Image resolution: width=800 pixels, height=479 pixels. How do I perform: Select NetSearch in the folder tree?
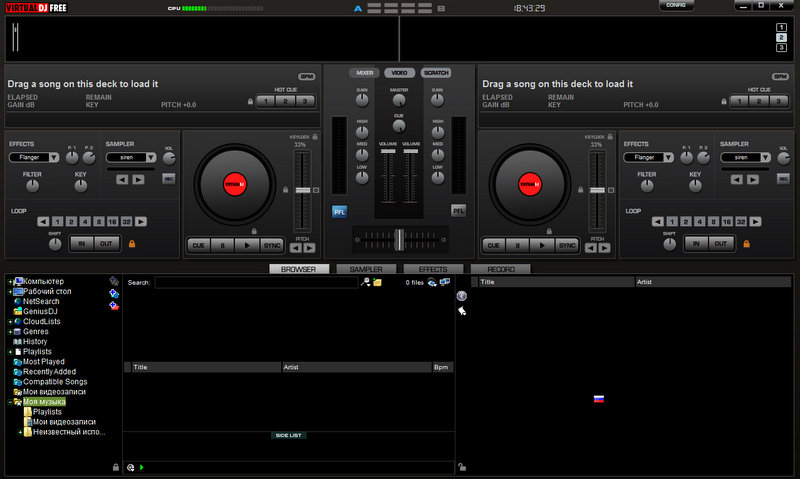pos(41,301)
